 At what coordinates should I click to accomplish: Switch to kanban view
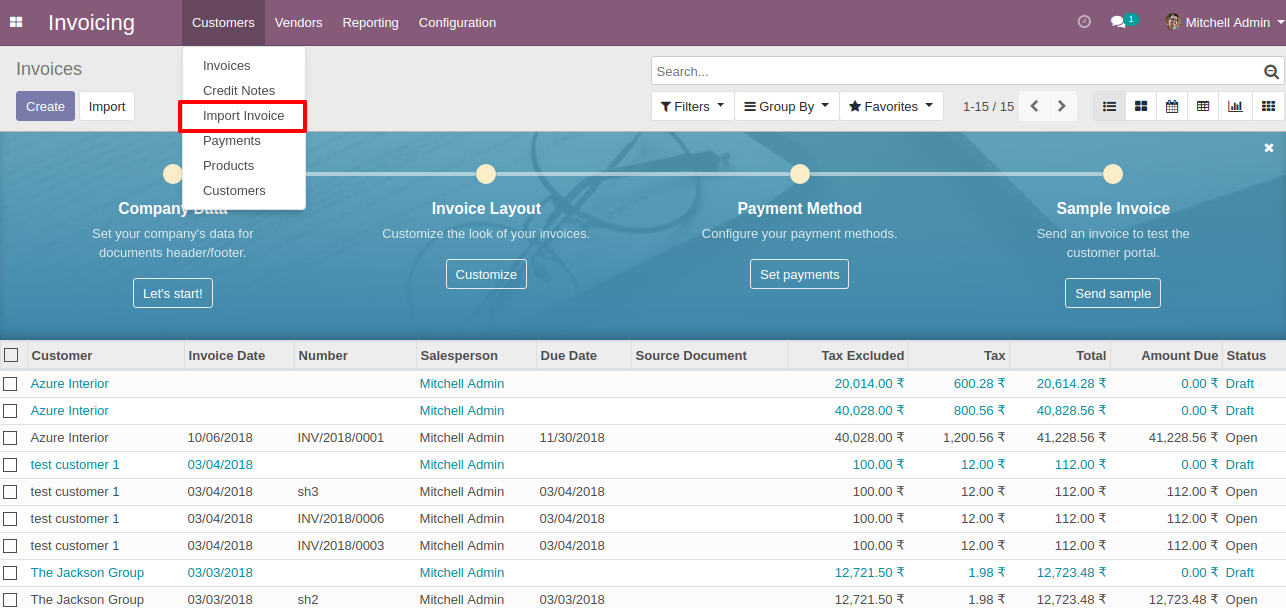1140,106
